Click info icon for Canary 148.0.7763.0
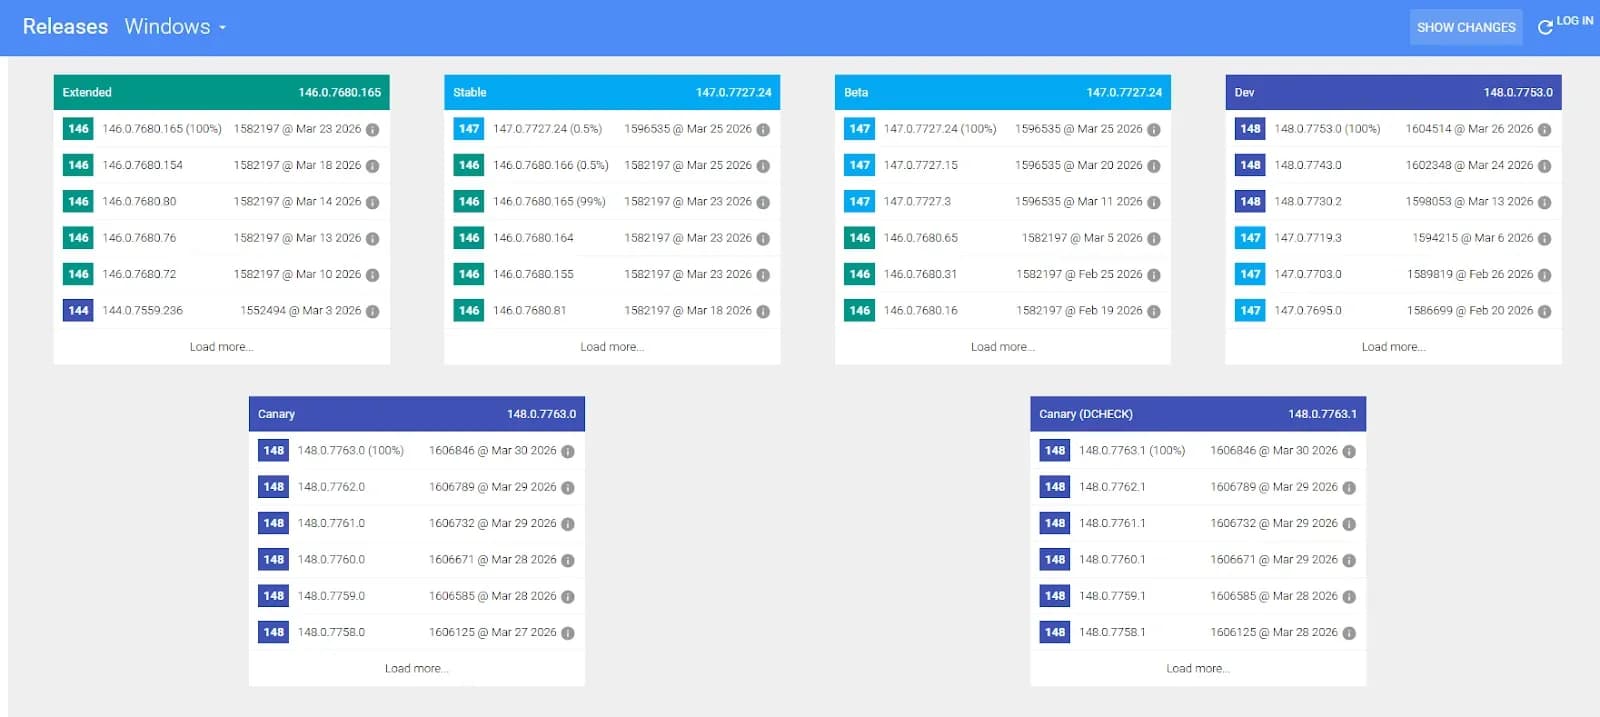The image size is (1600, 717). tap(568, 452)
